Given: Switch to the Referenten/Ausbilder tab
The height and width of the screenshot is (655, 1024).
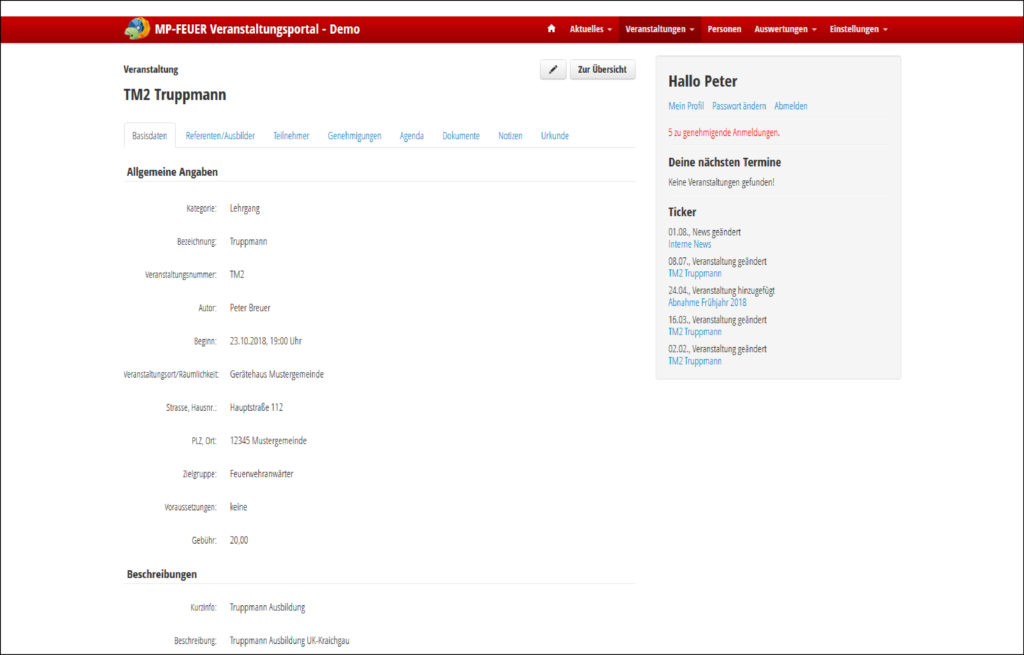Looking at the screenshot, I should 220,136.
